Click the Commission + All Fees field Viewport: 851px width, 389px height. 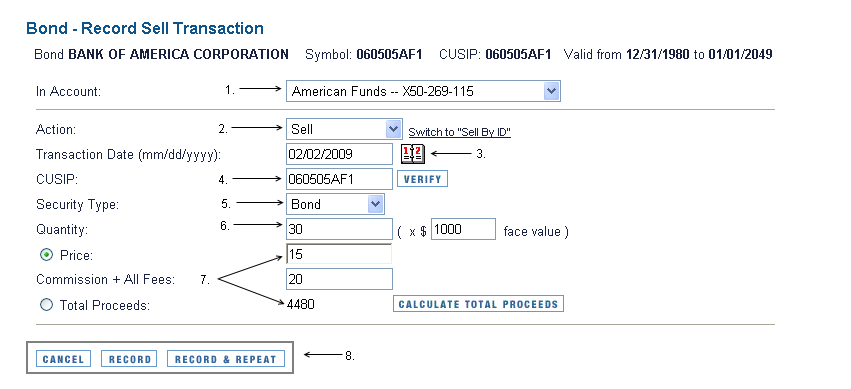pyautogui.click(x=339, y=279)
